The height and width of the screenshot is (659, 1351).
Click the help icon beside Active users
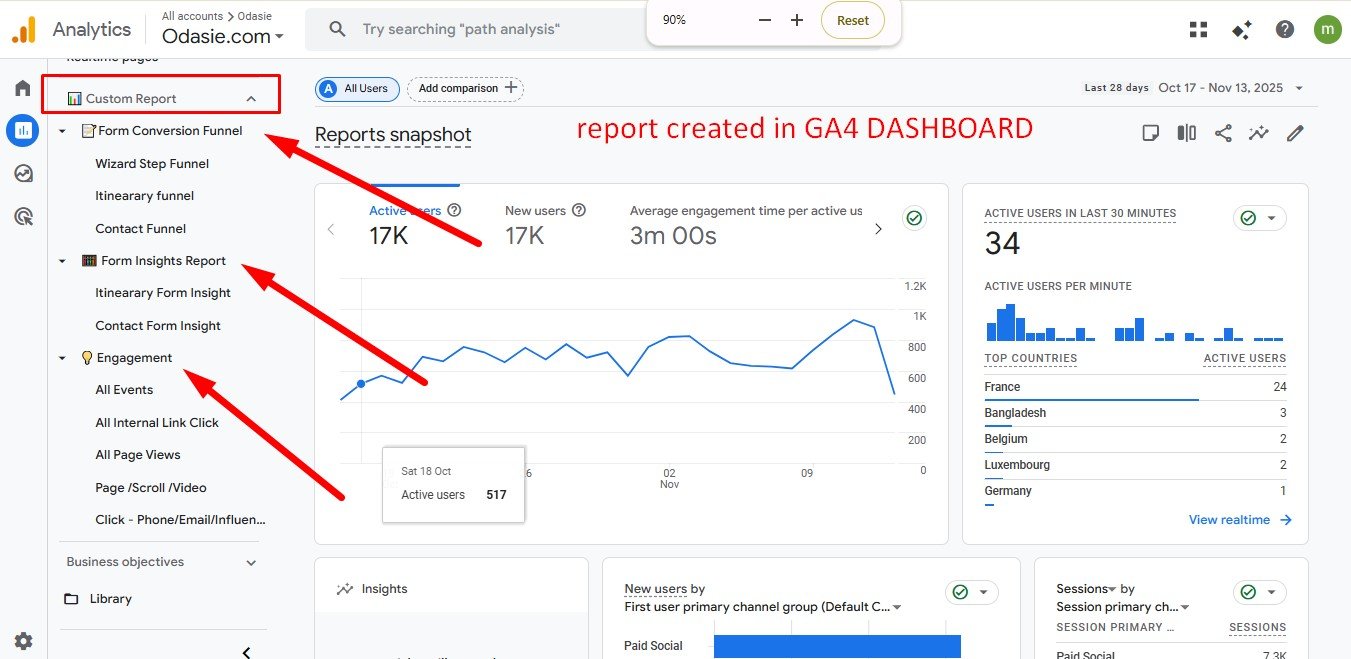coord(454,210)
